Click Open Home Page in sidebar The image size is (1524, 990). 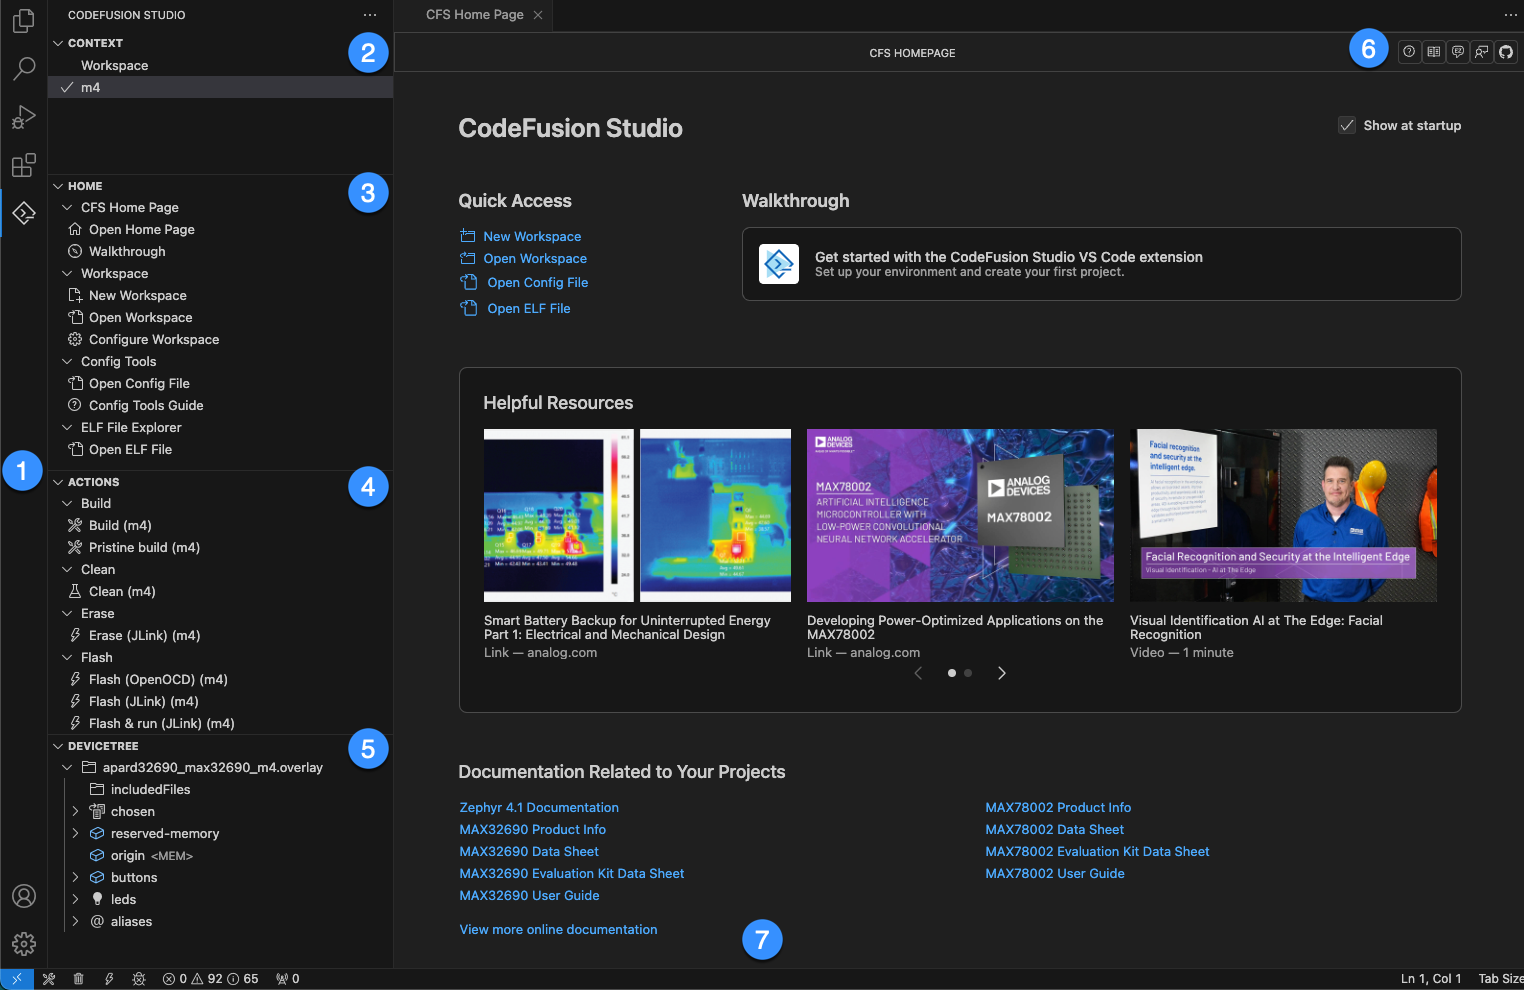point(141,229)
